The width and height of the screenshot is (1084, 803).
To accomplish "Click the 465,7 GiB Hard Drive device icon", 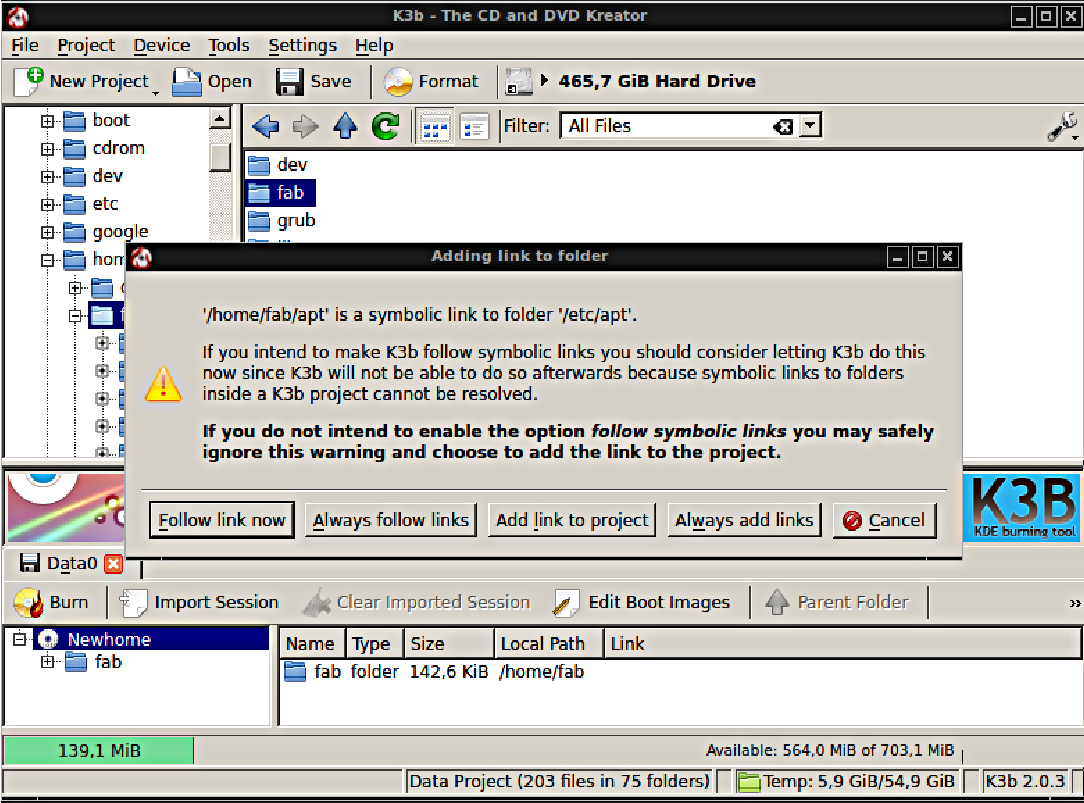I will pyautogui.click(x=518, y=82).
